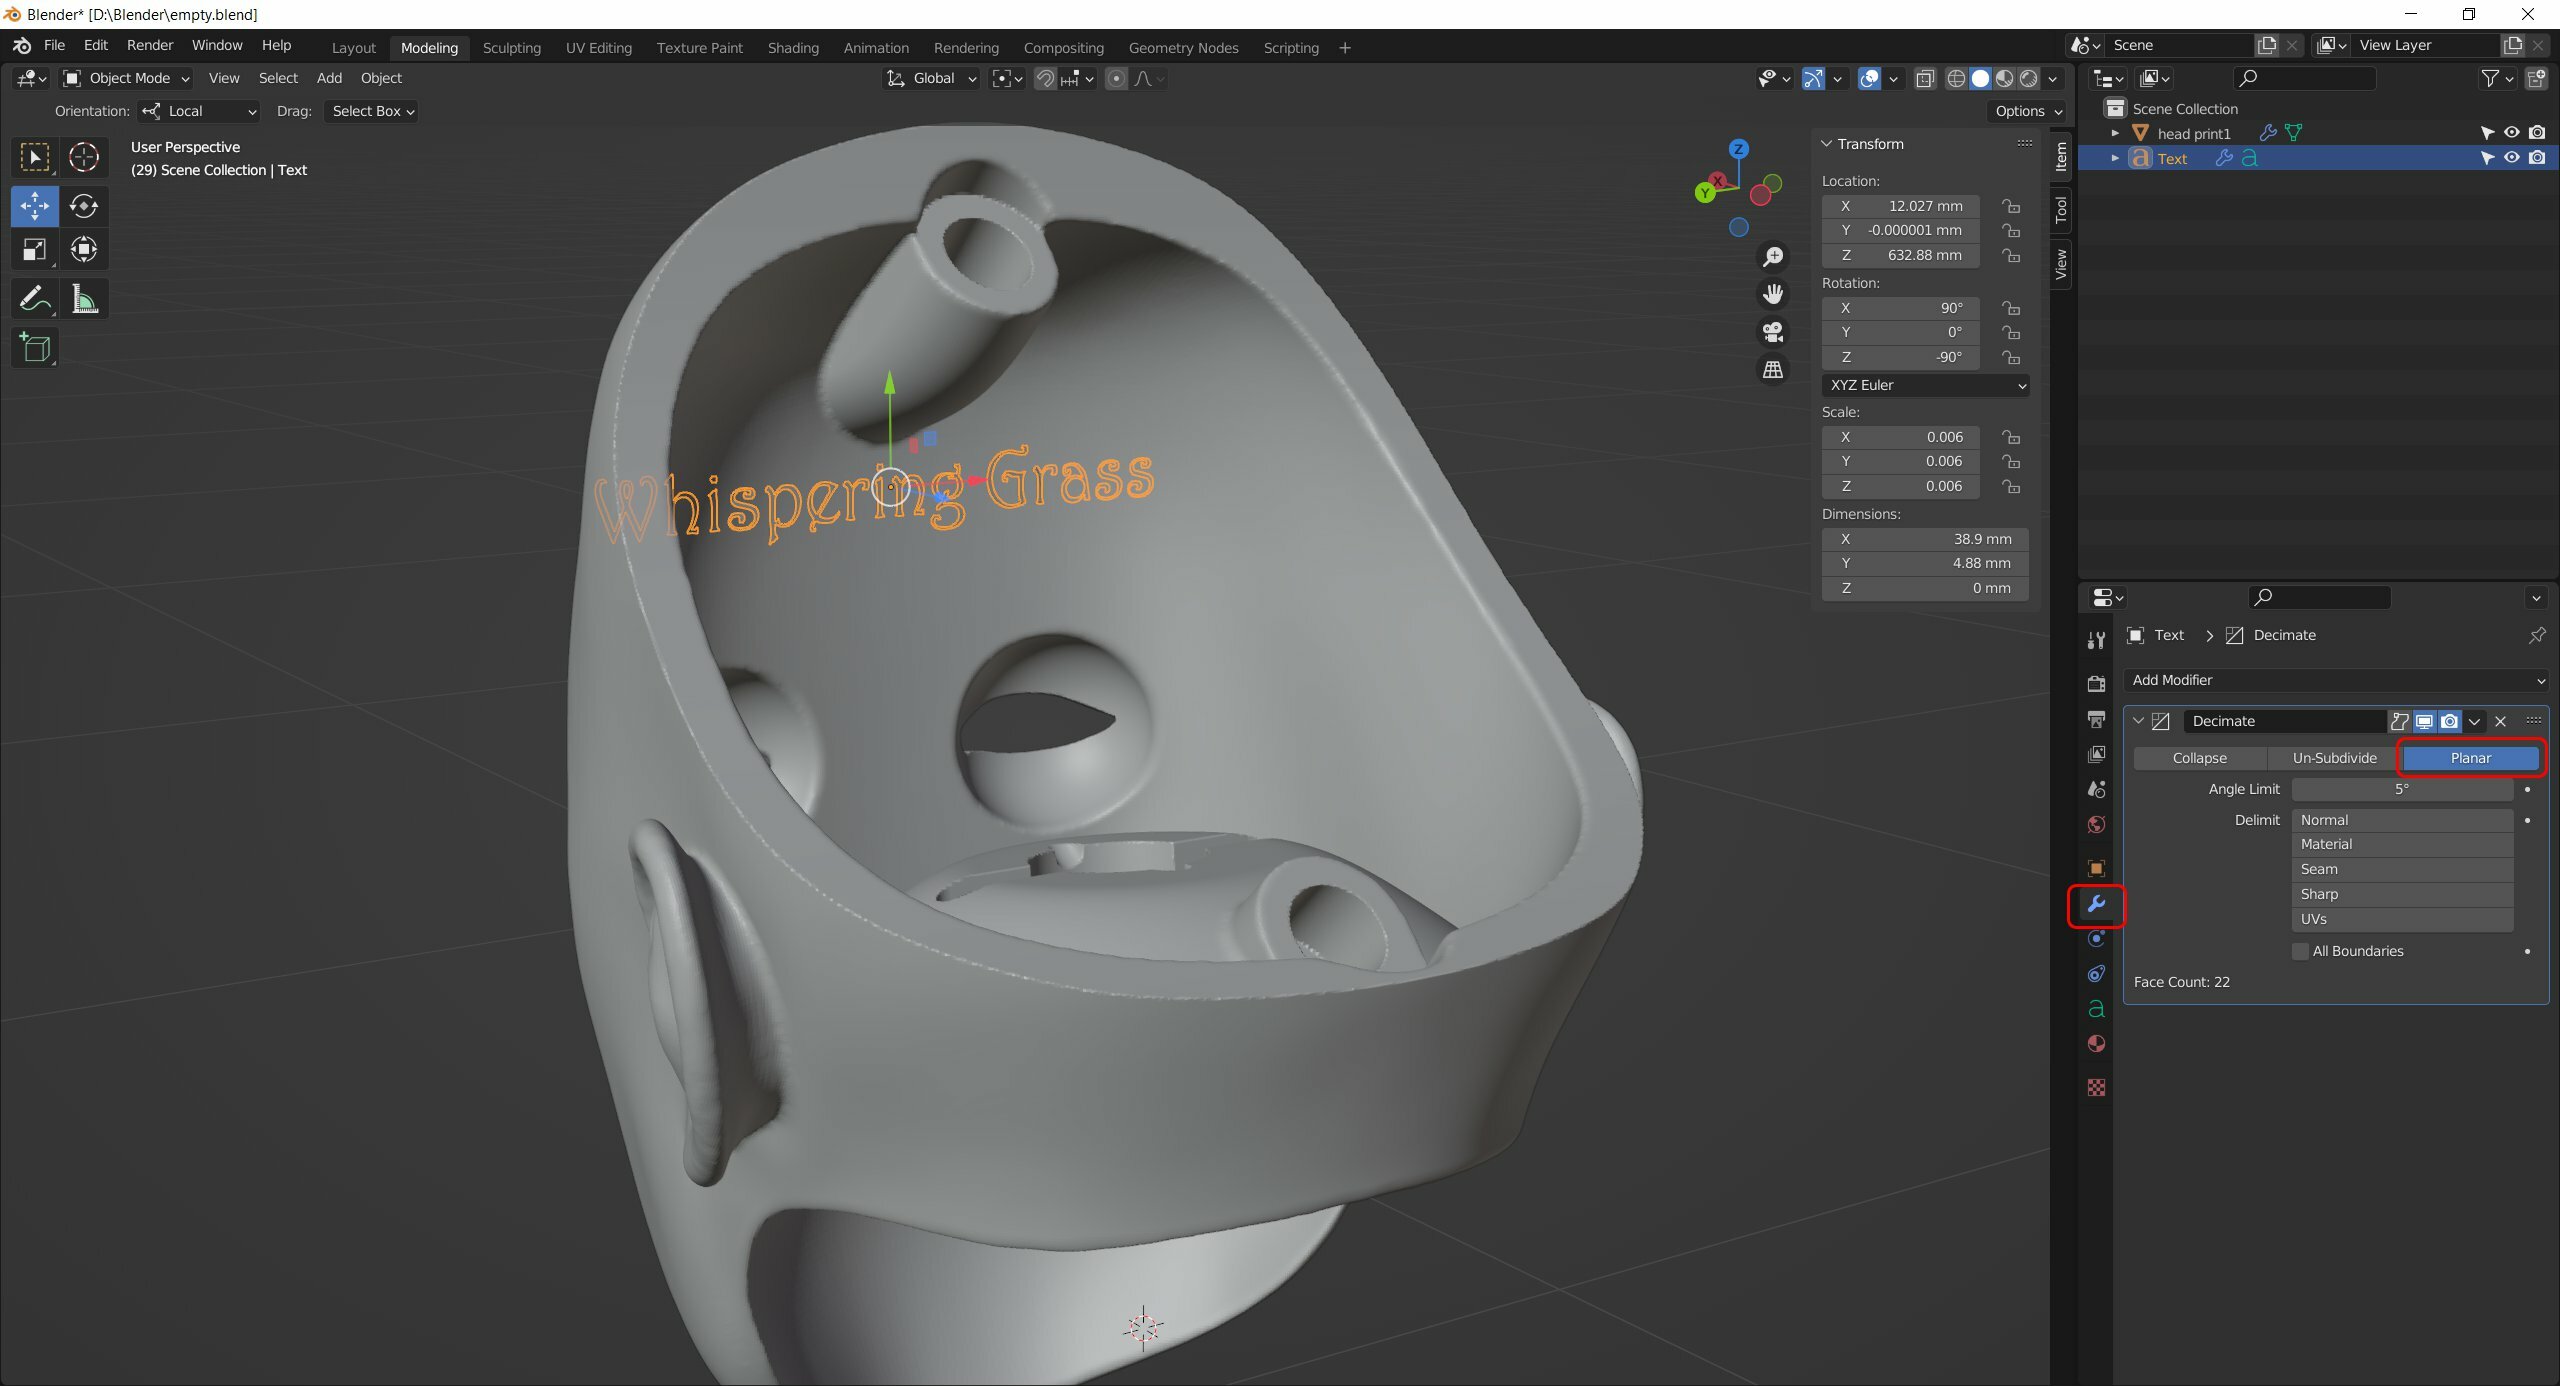Select the Planar decimate mode

[x=2470, y=758]
